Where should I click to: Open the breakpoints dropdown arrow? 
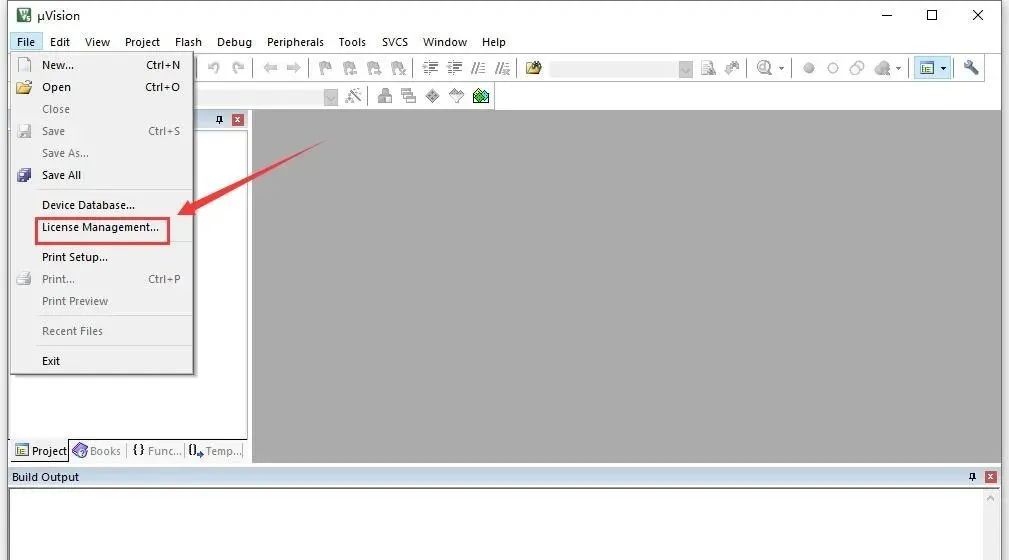point(898,68)
